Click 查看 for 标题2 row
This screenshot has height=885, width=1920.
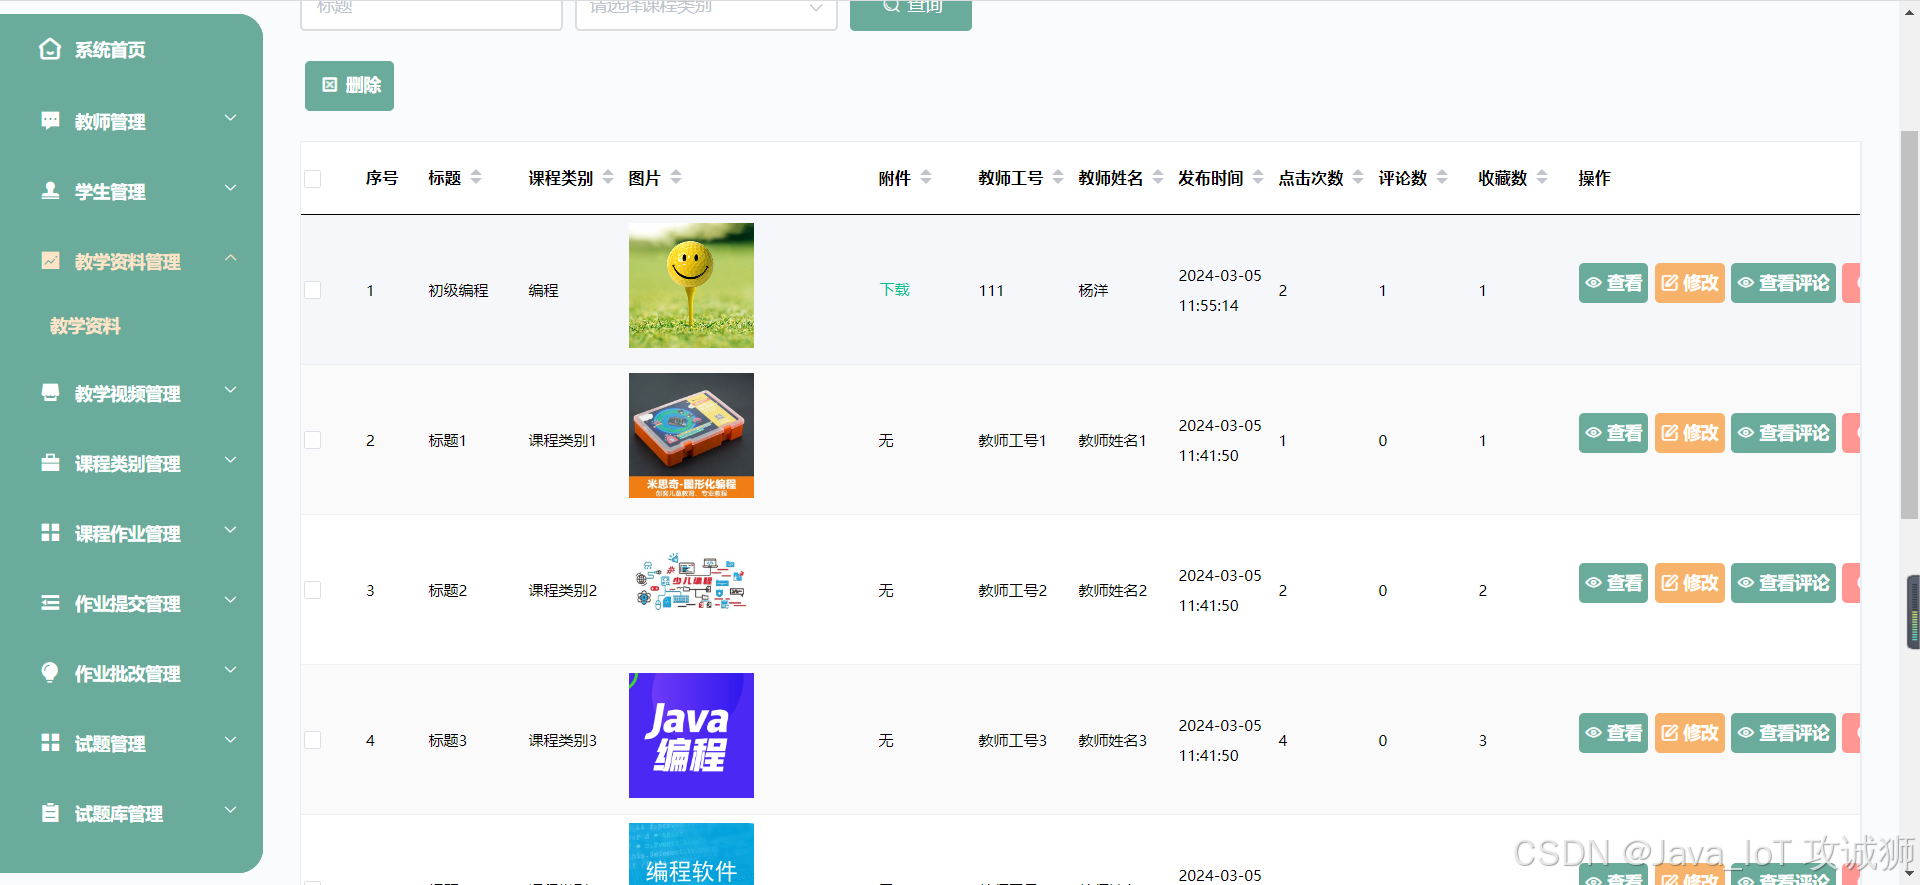coord(1613,583)
